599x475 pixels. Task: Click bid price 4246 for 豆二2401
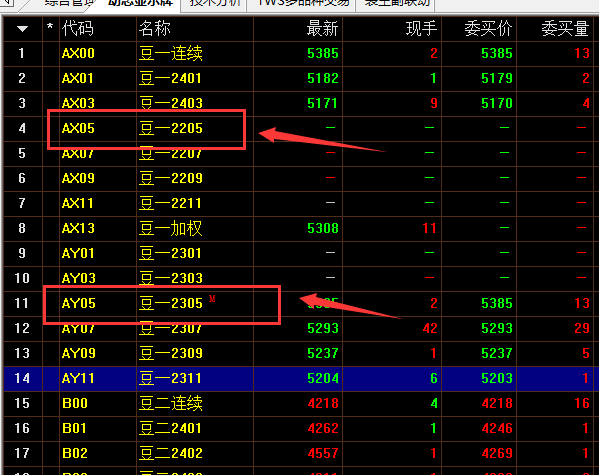coord(497,428)
